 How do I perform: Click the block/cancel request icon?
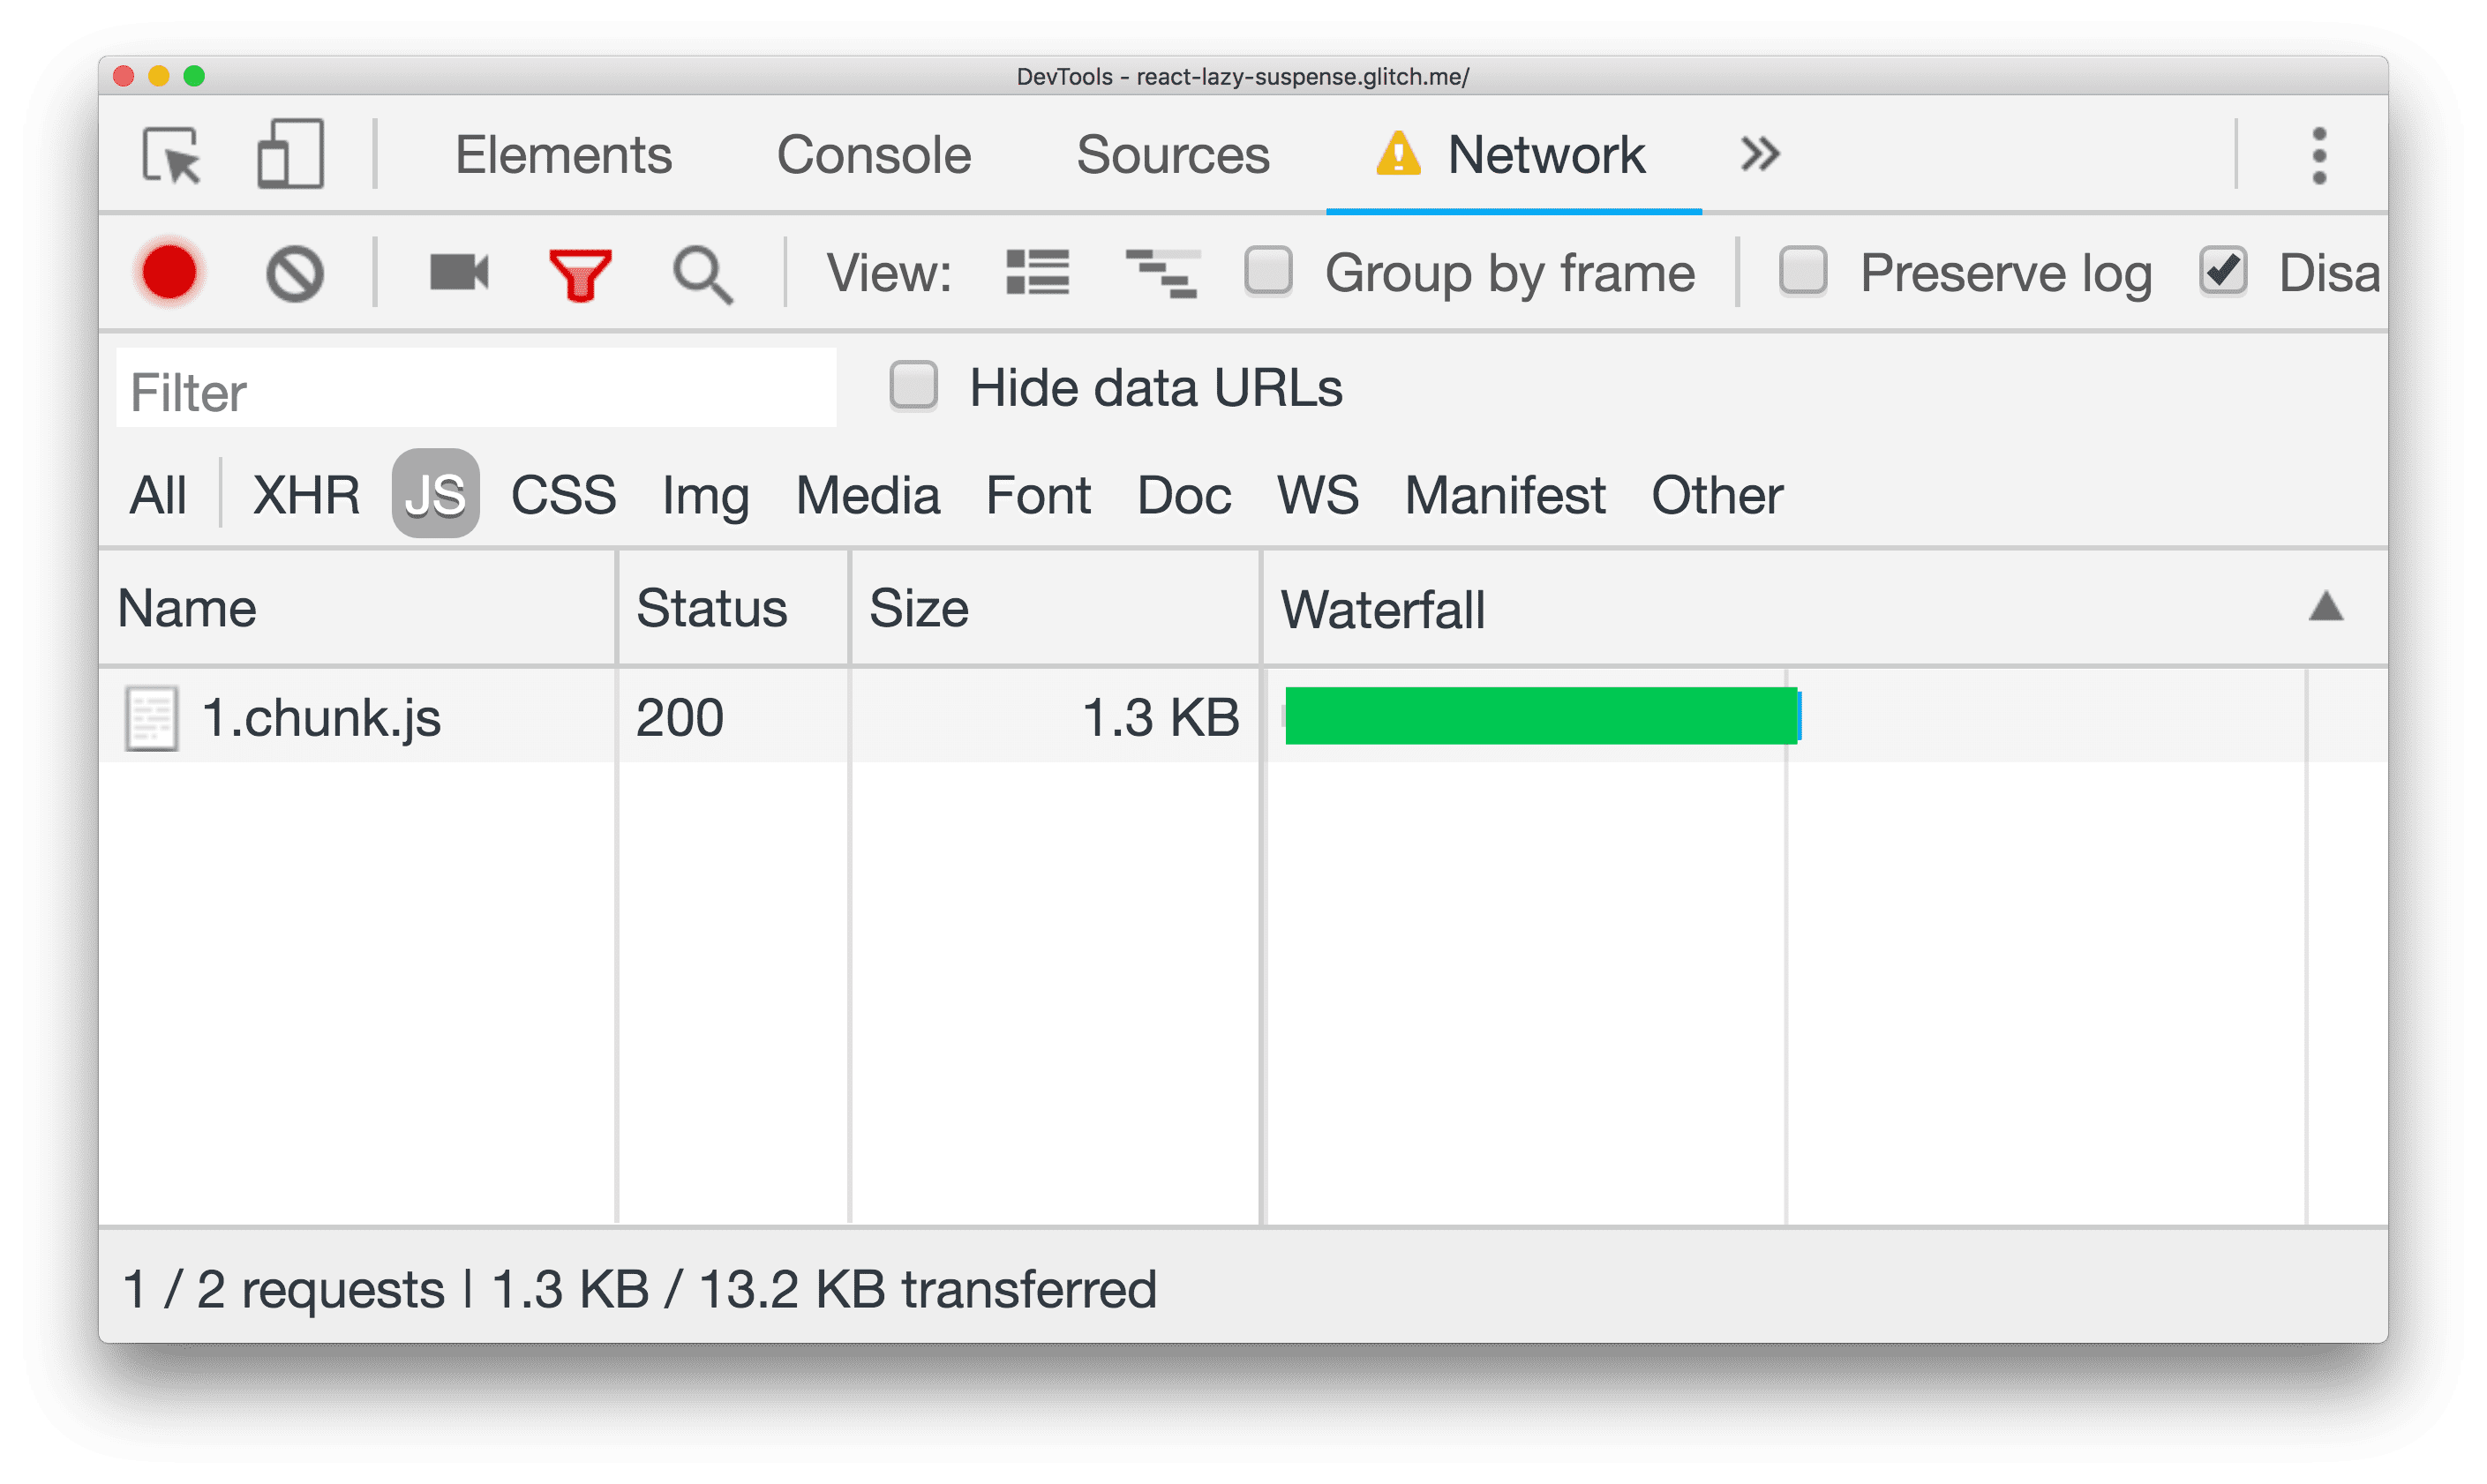(x=291, y=270)
